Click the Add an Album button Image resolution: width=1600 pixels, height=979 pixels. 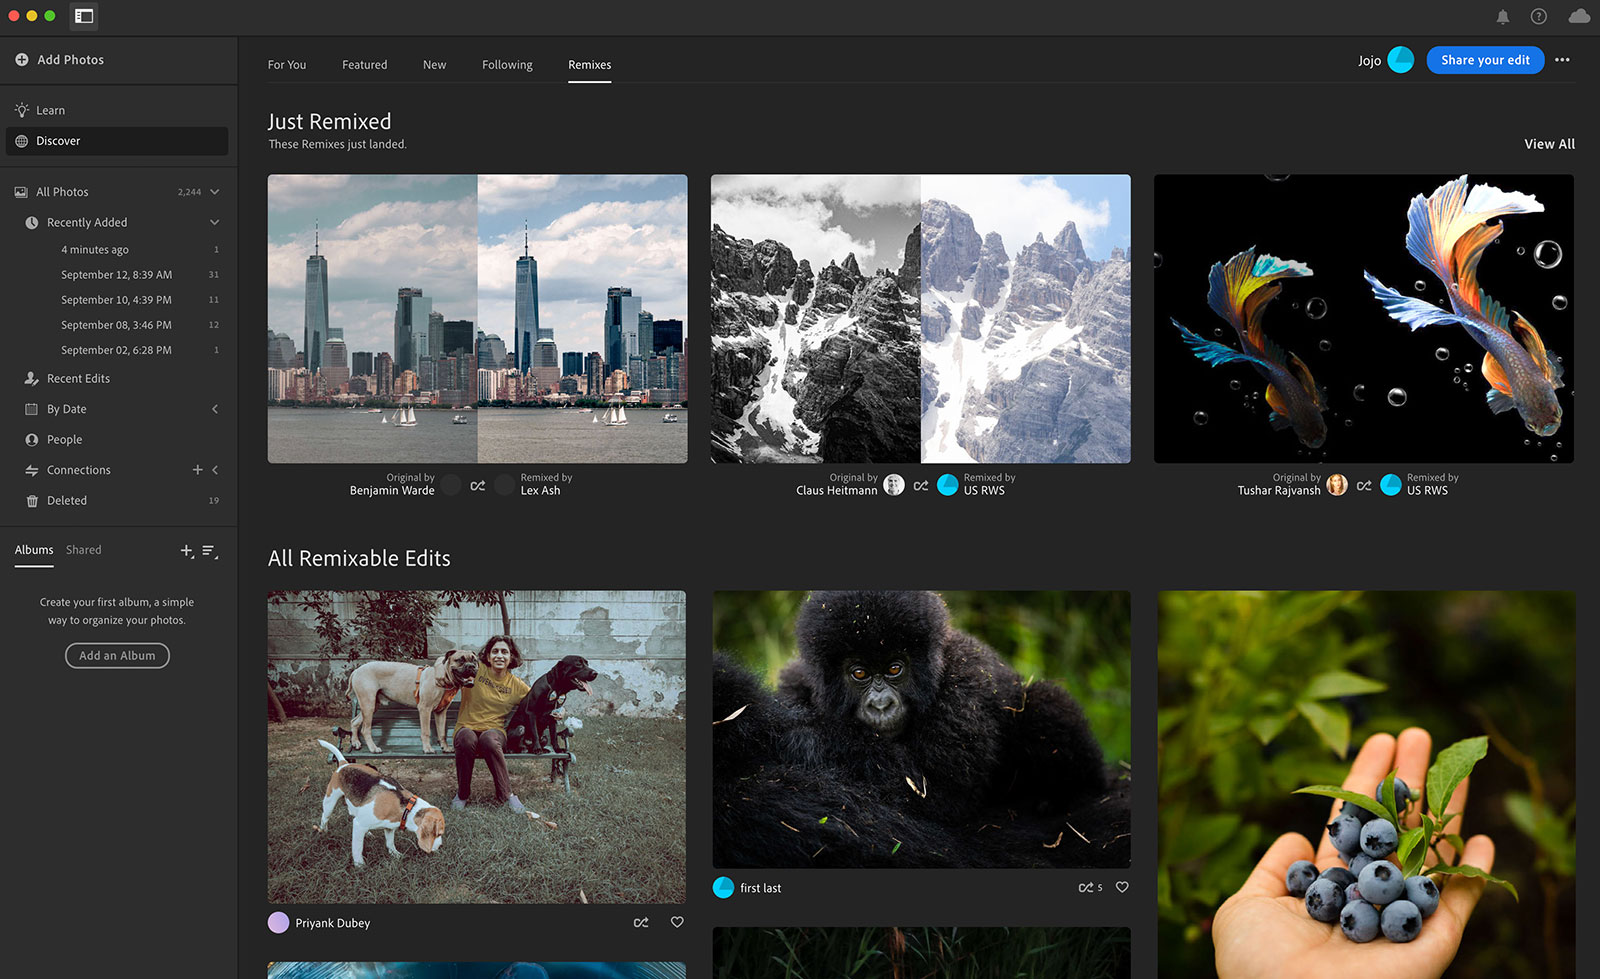click(117, 656)
